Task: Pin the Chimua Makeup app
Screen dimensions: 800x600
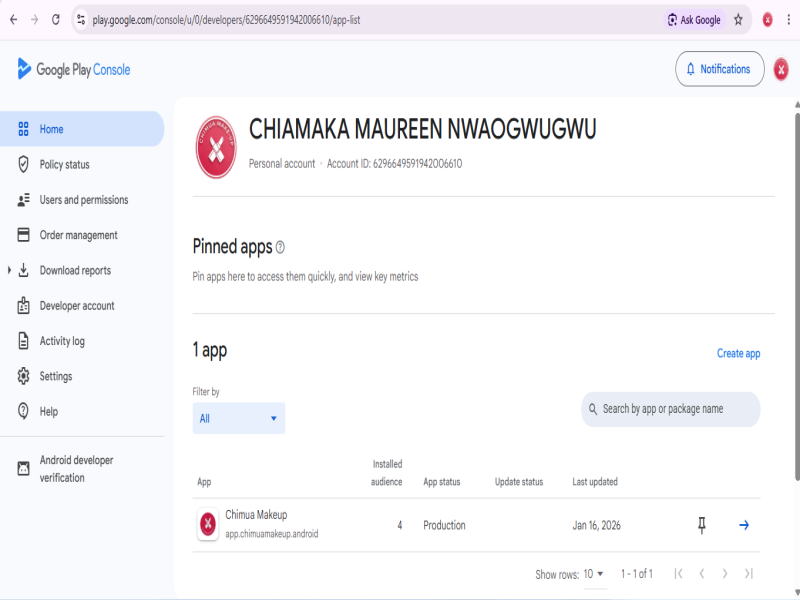Action: coord(702,525)
